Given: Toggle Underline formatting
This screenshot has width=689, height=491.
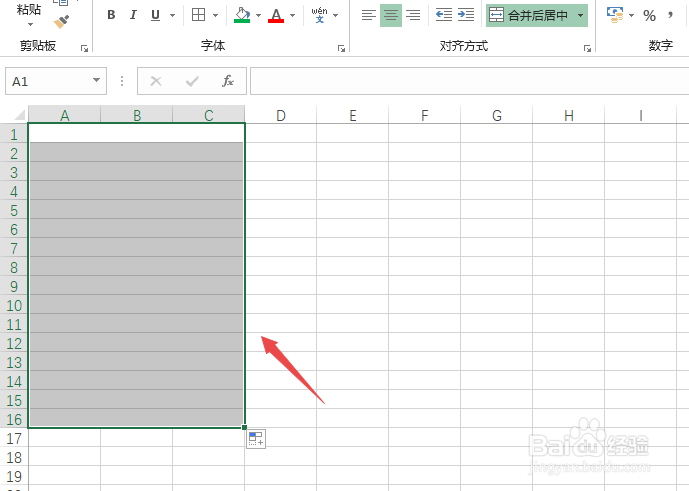Looking at the screenshot, I should [155, 15].
